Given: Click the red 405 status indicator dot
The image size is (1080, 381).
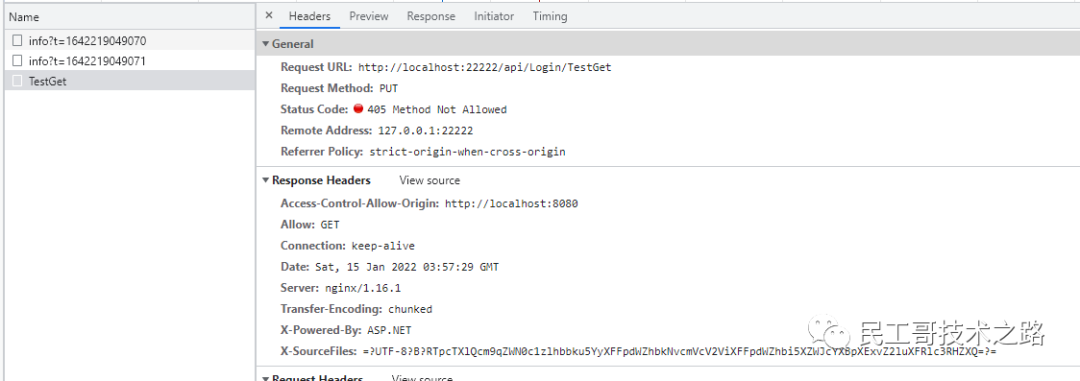Looking at the screenshot, I should pyautogui.click(x=358, y=109).
